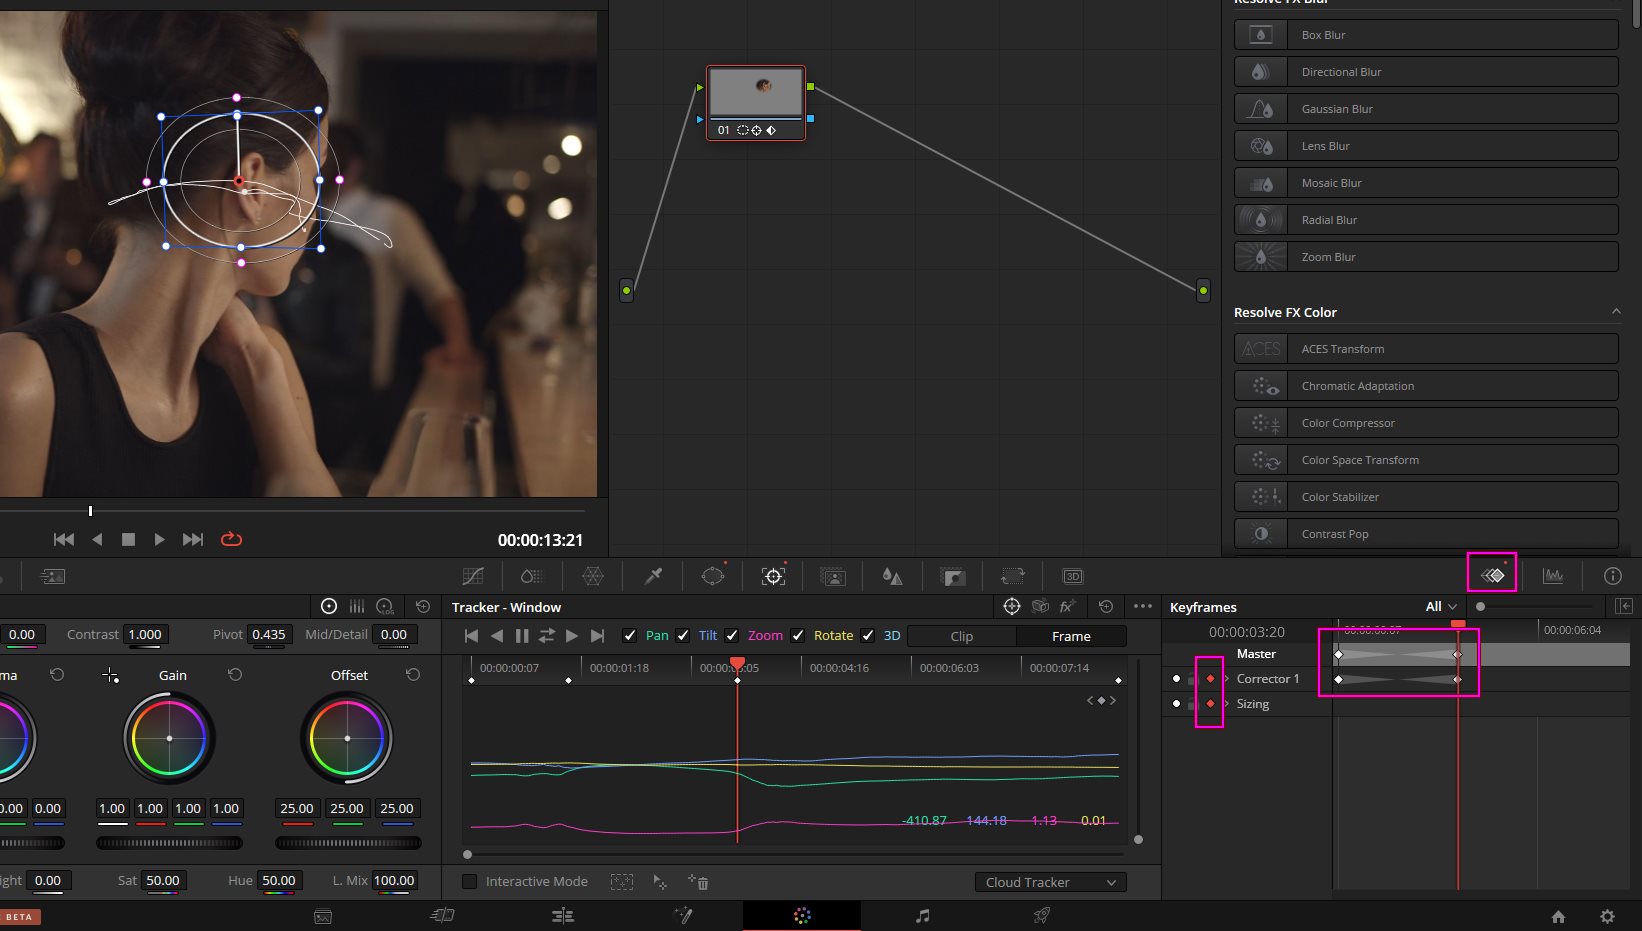Pick white point for Gain wheel

click(110, 676)
